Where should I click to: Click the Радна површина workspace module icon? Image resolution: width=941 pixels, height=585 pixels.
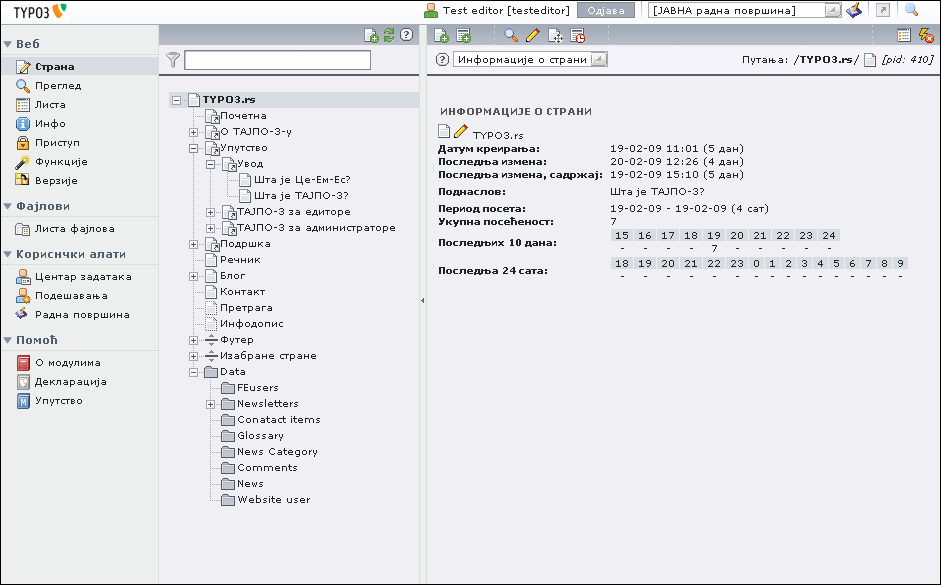pyautogui.click(x=22, y=314)
